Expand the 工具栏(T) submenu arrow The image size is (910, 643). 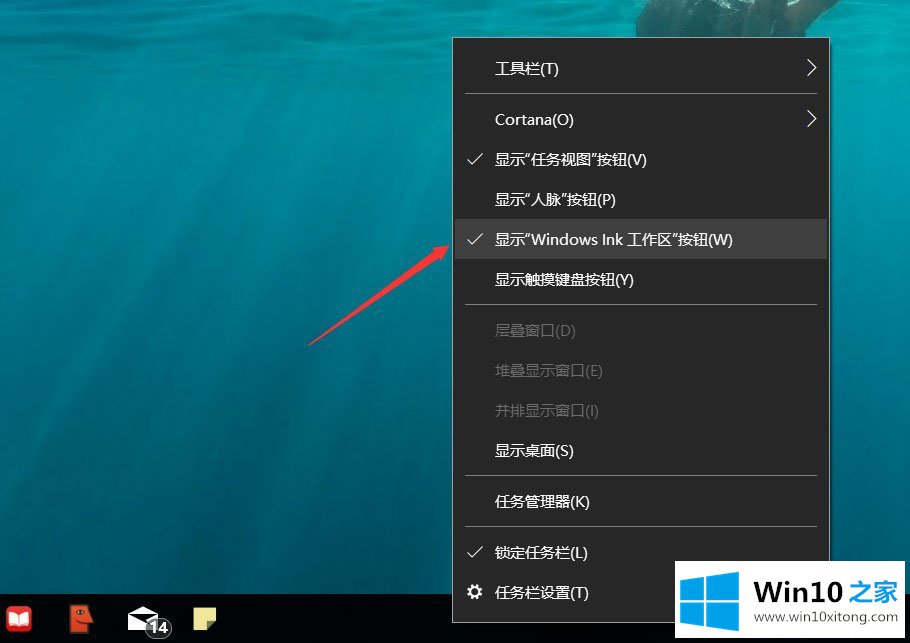811,68
